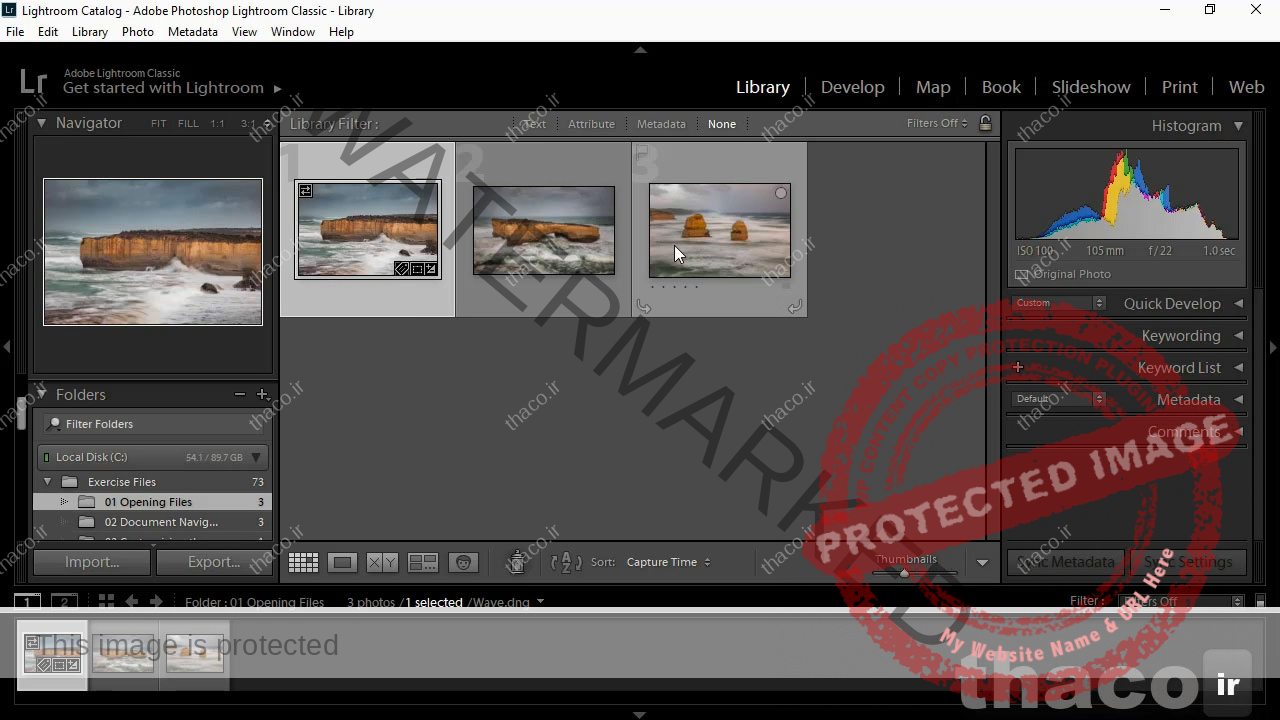Viewport: 1280px width, 720px height.
Task: Switch to Loupe view
Action: [342, 563]
